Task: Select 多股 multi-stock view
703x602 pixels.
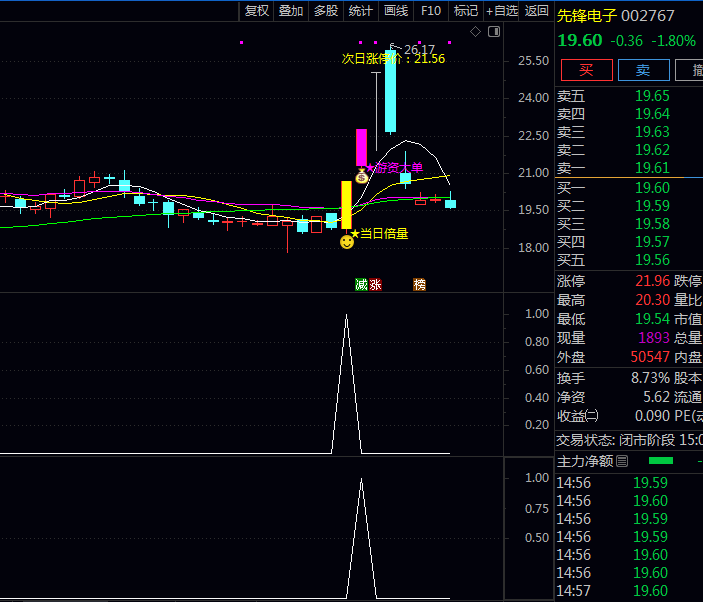Action: (326, 11)
